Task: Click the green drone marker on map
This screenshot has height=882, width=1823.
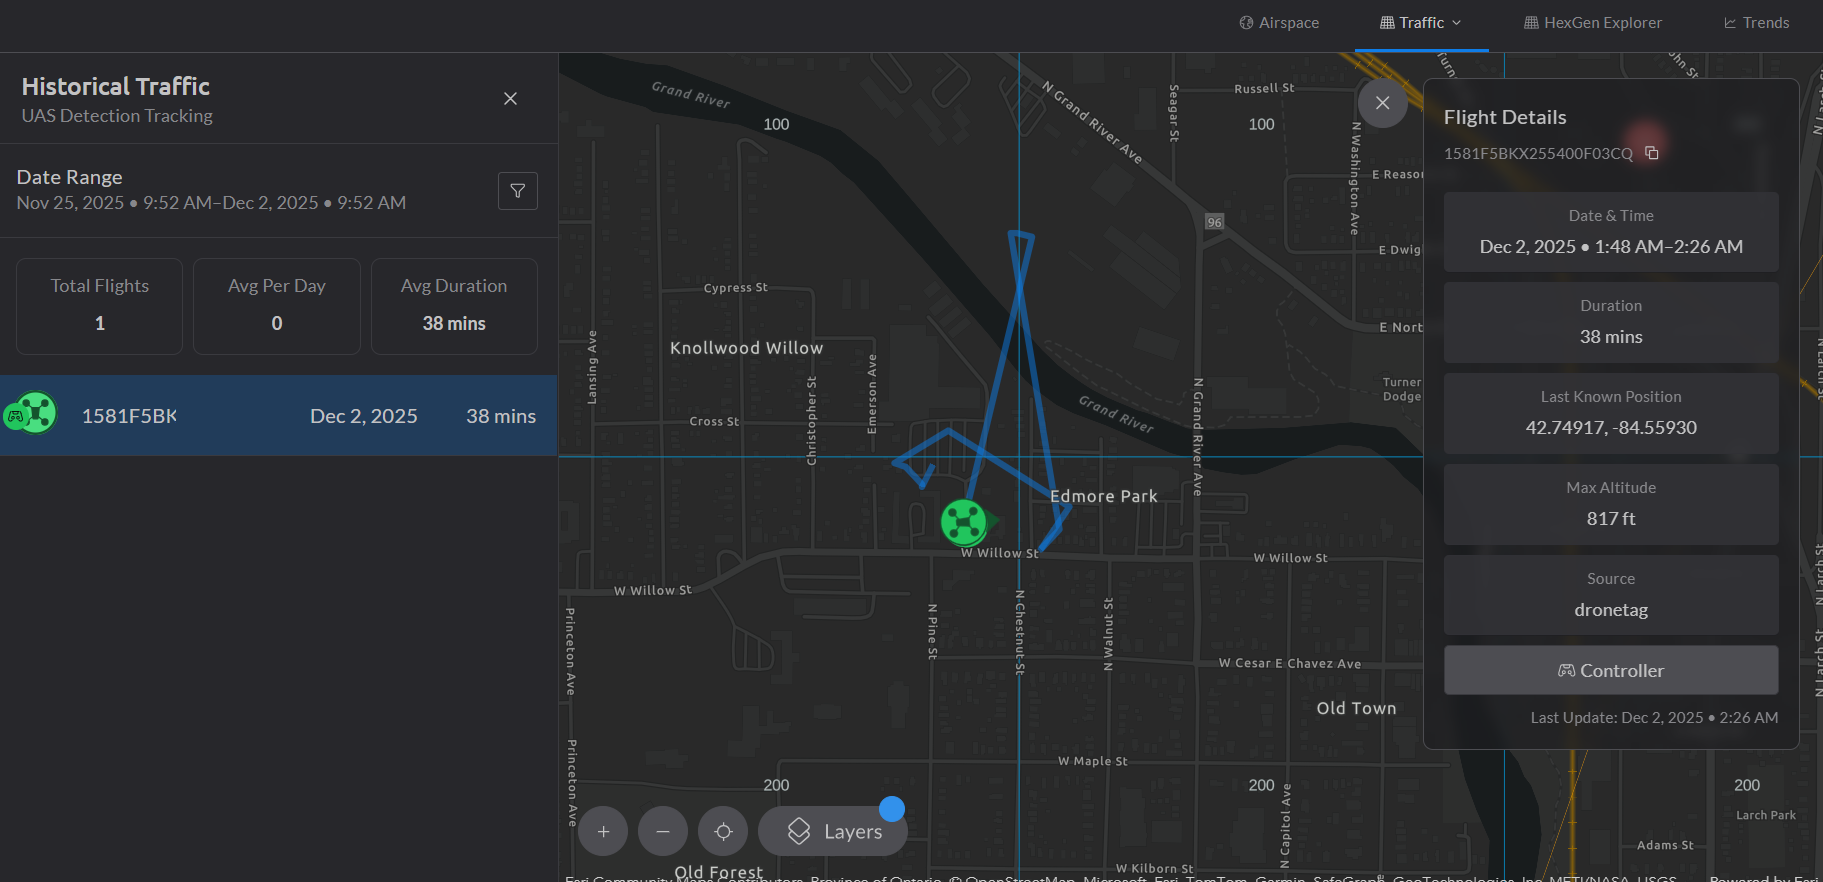Action: coord(964,522)
